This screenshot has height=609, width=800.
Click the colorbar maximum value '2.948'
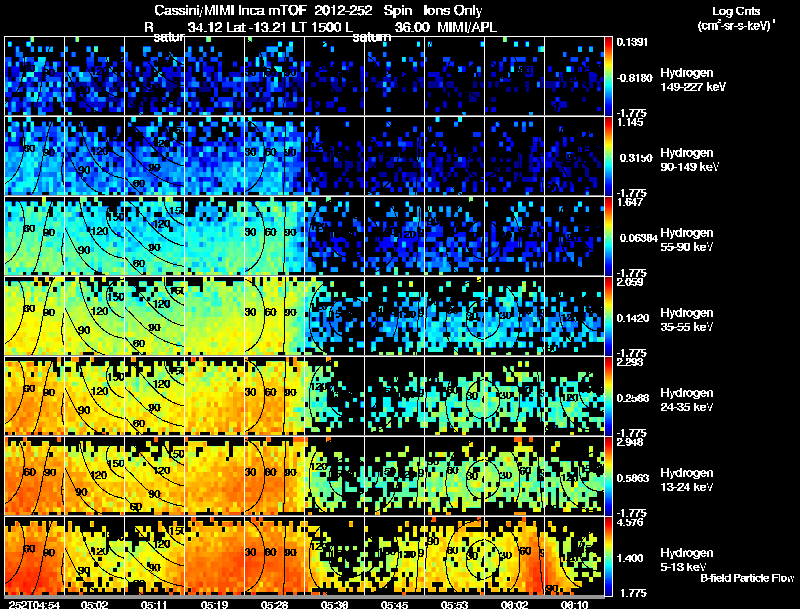pos(630,442)
